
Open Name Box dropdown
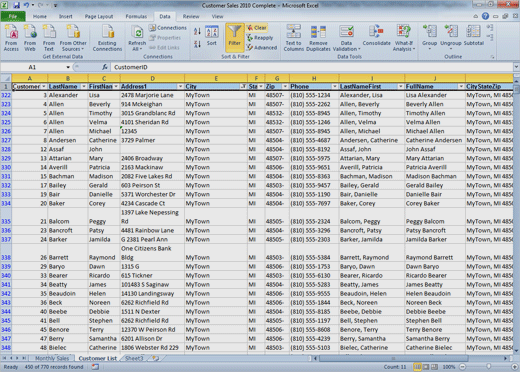coord(68,67)
